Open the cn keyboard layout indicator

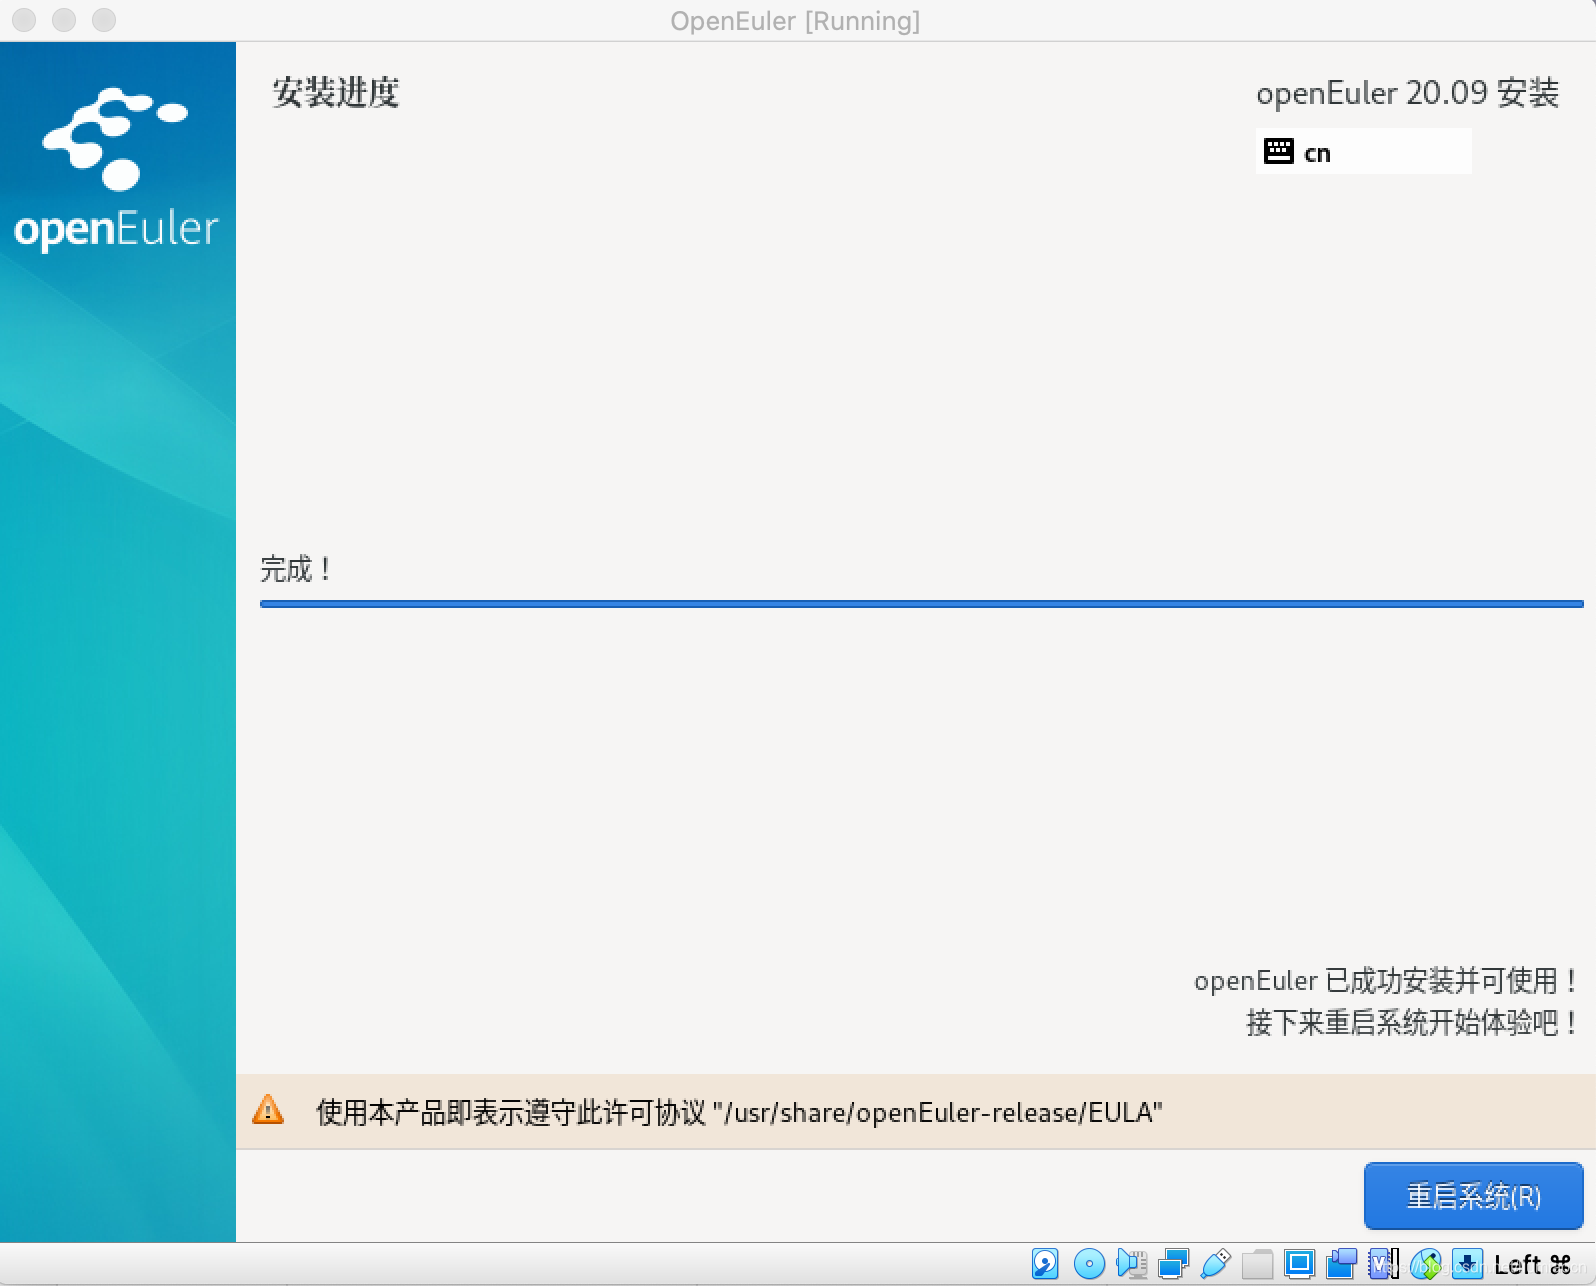pyautogui.click(x=1363, y=152)
